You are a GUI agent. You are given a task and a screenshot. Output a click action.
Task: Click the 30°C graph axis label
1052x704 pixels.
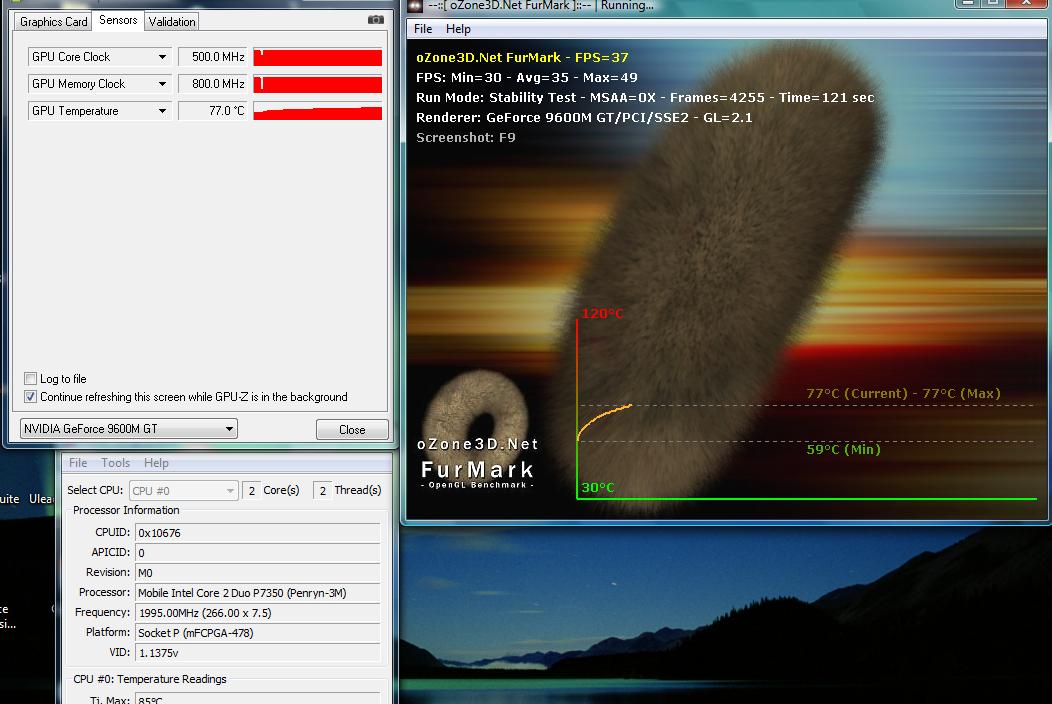597,488
